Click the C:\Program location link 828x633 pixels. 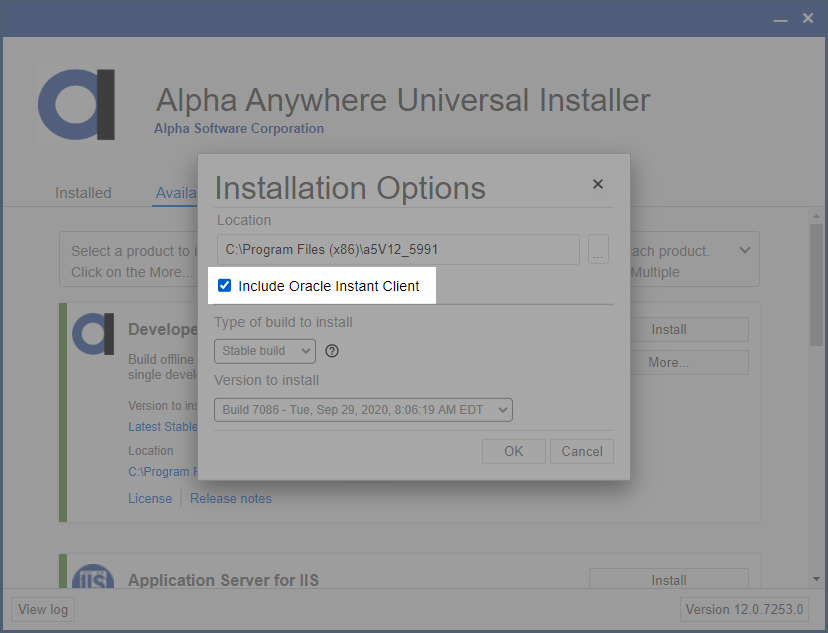tap(163, 471)
